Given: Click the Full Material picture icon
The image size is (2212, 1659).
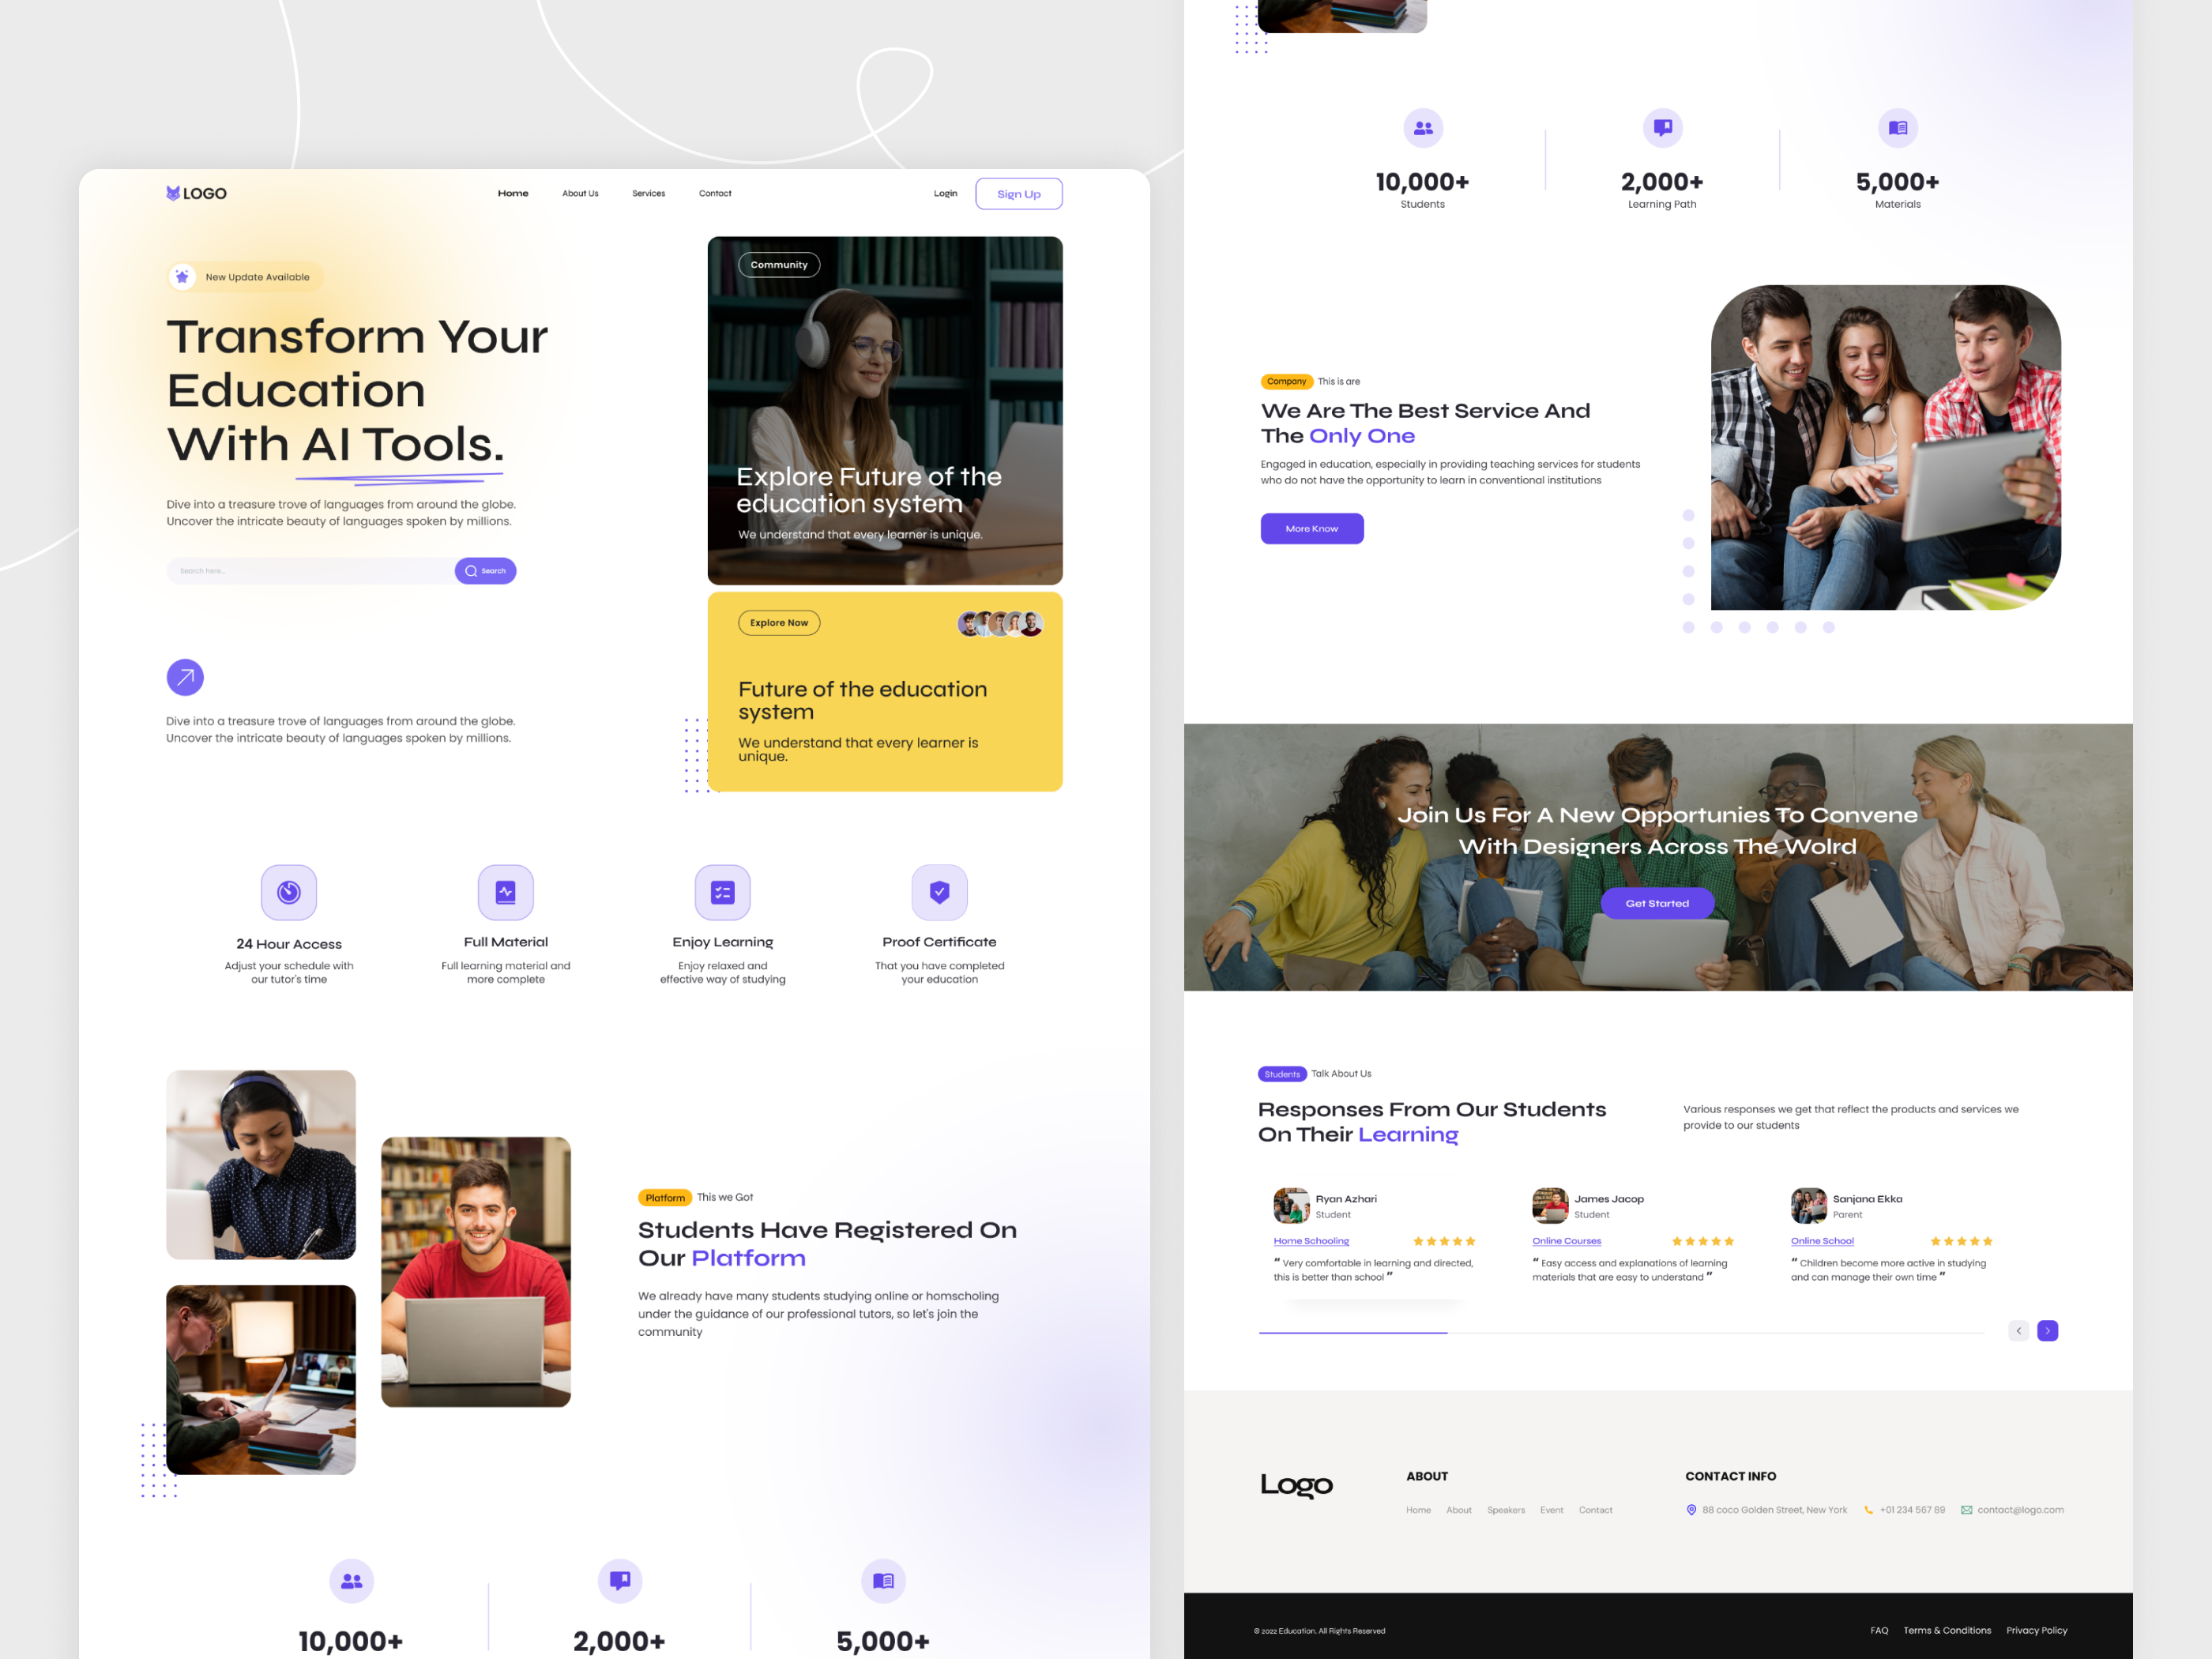Looking at the screenshot, I should [x=506, y=893].
